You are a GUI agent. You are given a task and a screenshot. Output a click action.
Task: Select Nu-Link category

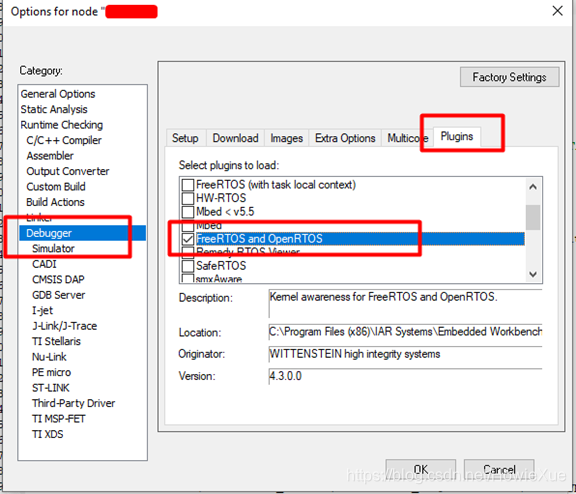coord(49,357)
